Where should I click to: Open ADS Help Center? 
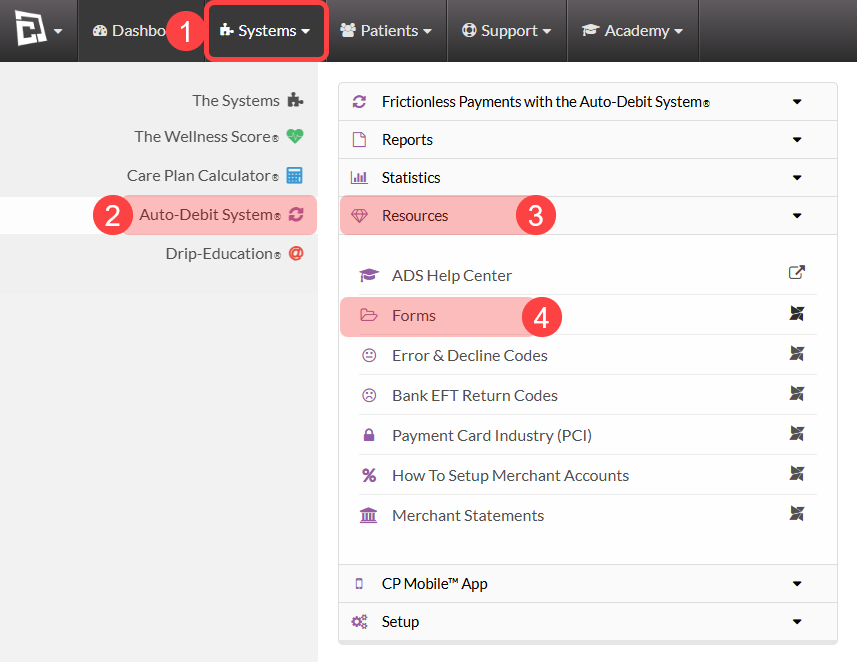pyautogui.click(x=451, y=276)
